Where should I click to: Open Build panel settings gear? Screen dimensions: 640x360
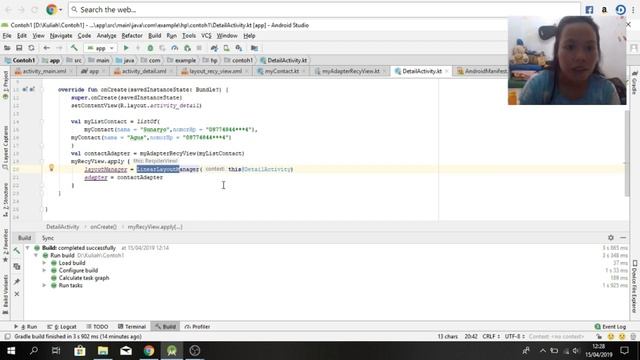tap(611, 238)
